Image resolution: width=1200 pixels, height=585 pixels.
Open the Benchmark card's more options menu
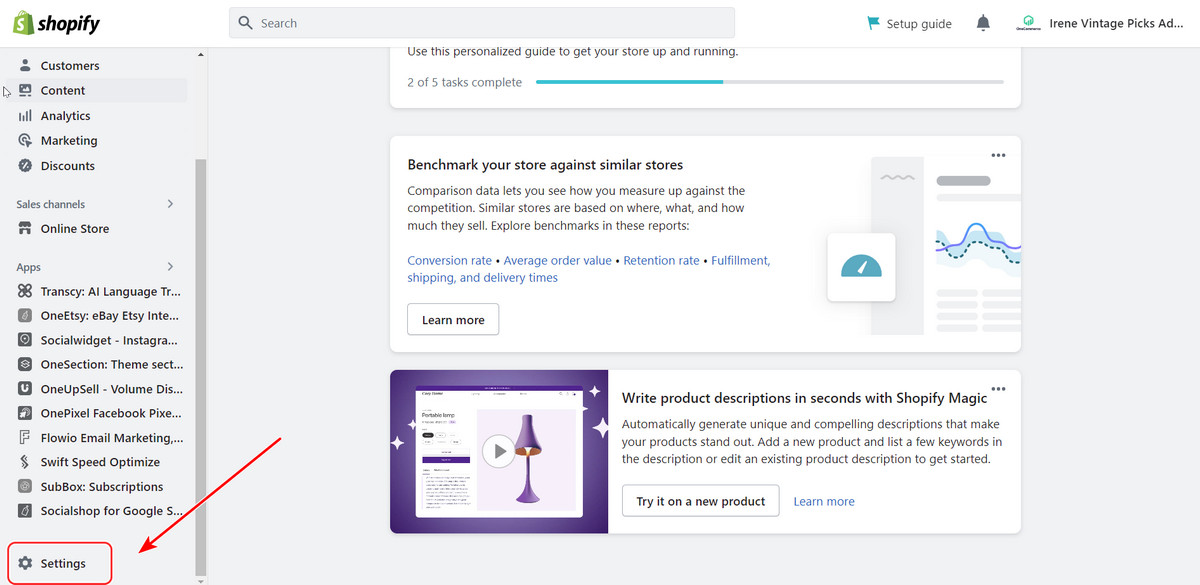point(998,156)
